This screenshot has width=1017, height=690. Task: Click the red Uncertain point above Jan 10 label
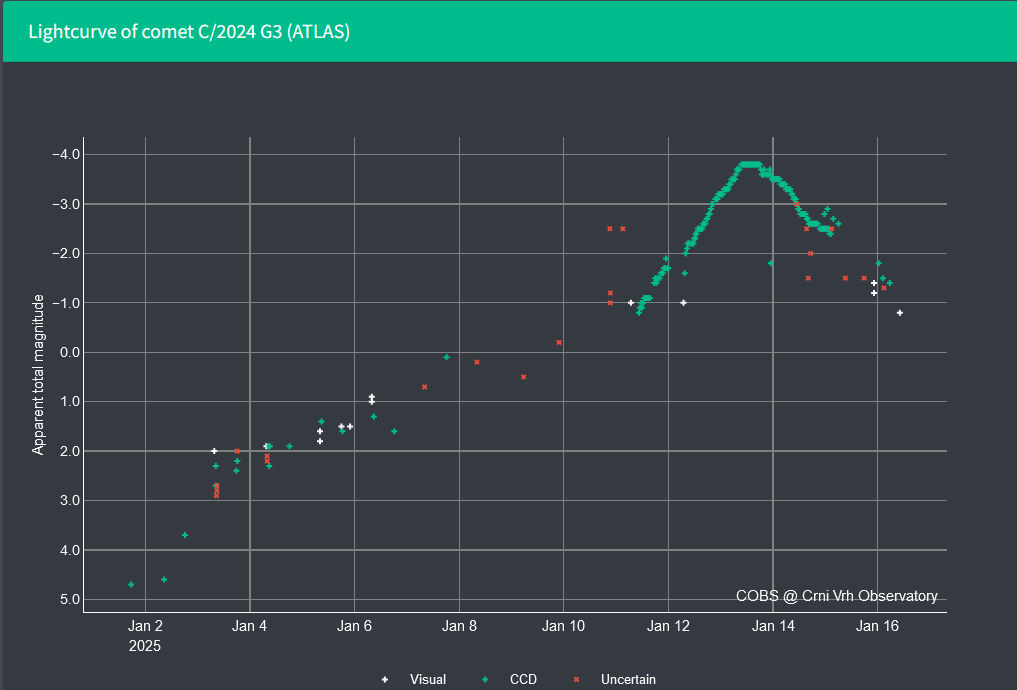559,342
